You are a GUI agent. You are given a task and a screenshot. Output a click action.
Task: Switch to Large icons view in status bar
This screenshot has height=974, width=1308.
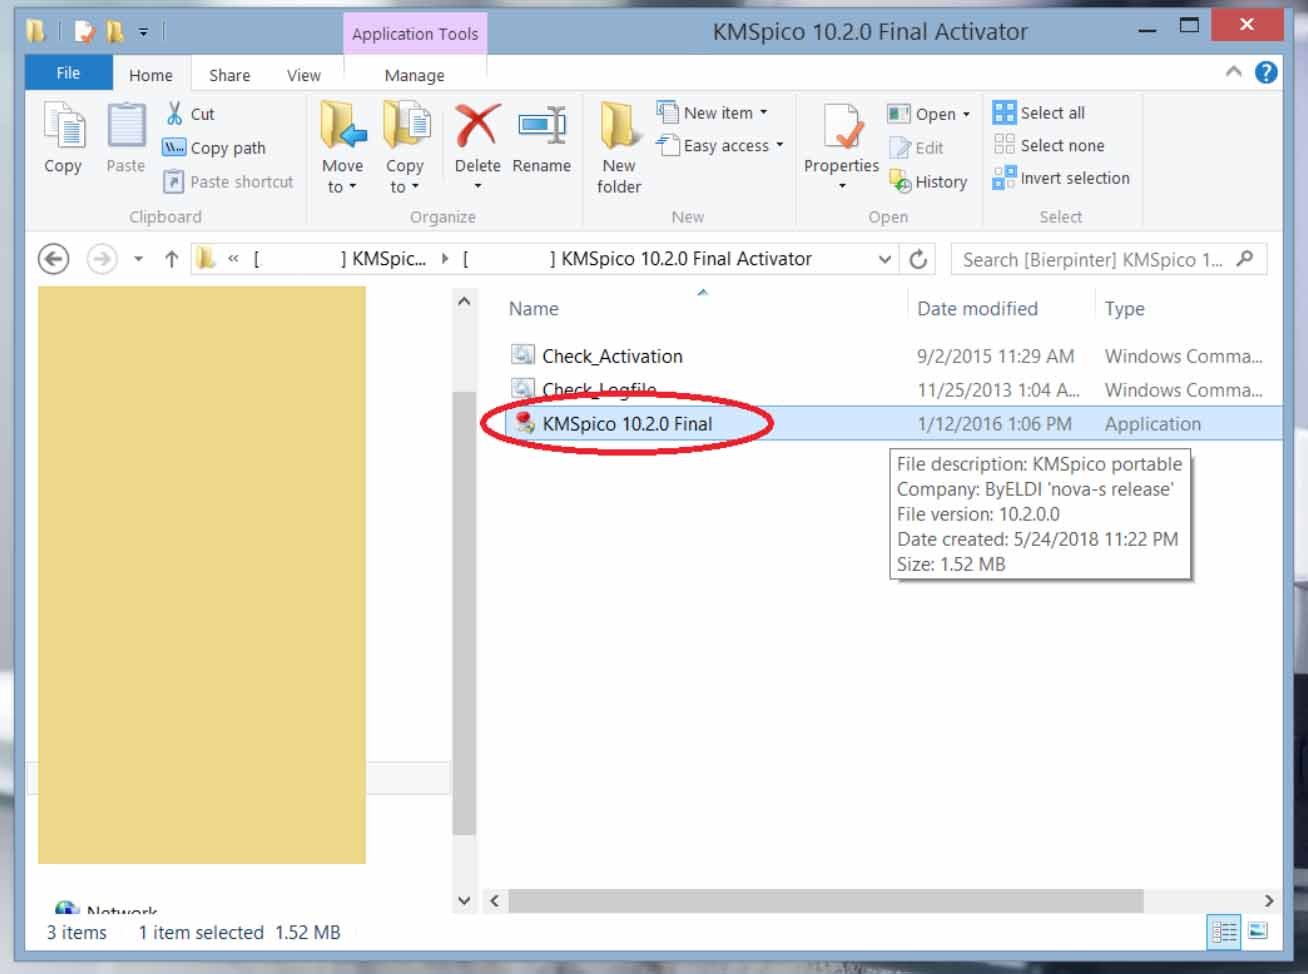pyautogui.click(x=1258, y=932)
